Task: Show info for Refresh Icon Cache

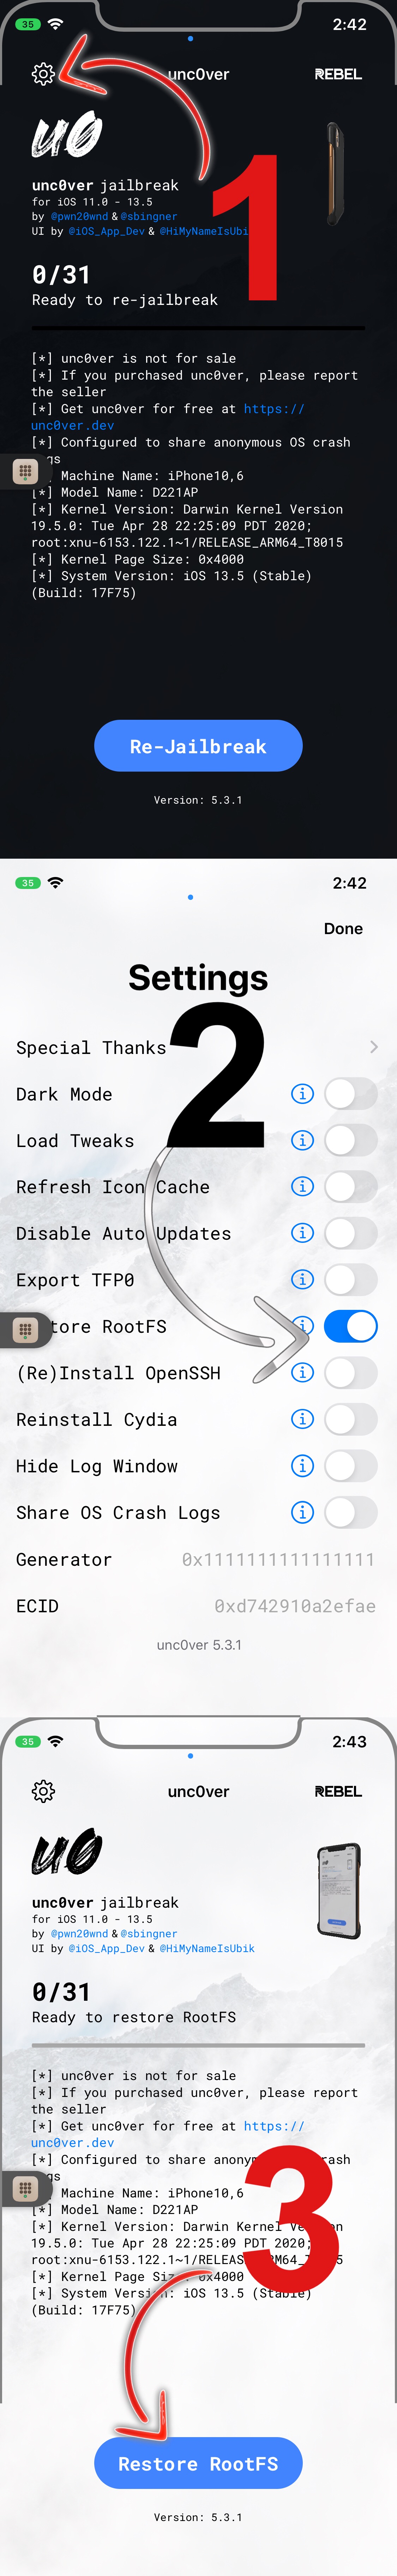Action: click(x=302, y=1187)
